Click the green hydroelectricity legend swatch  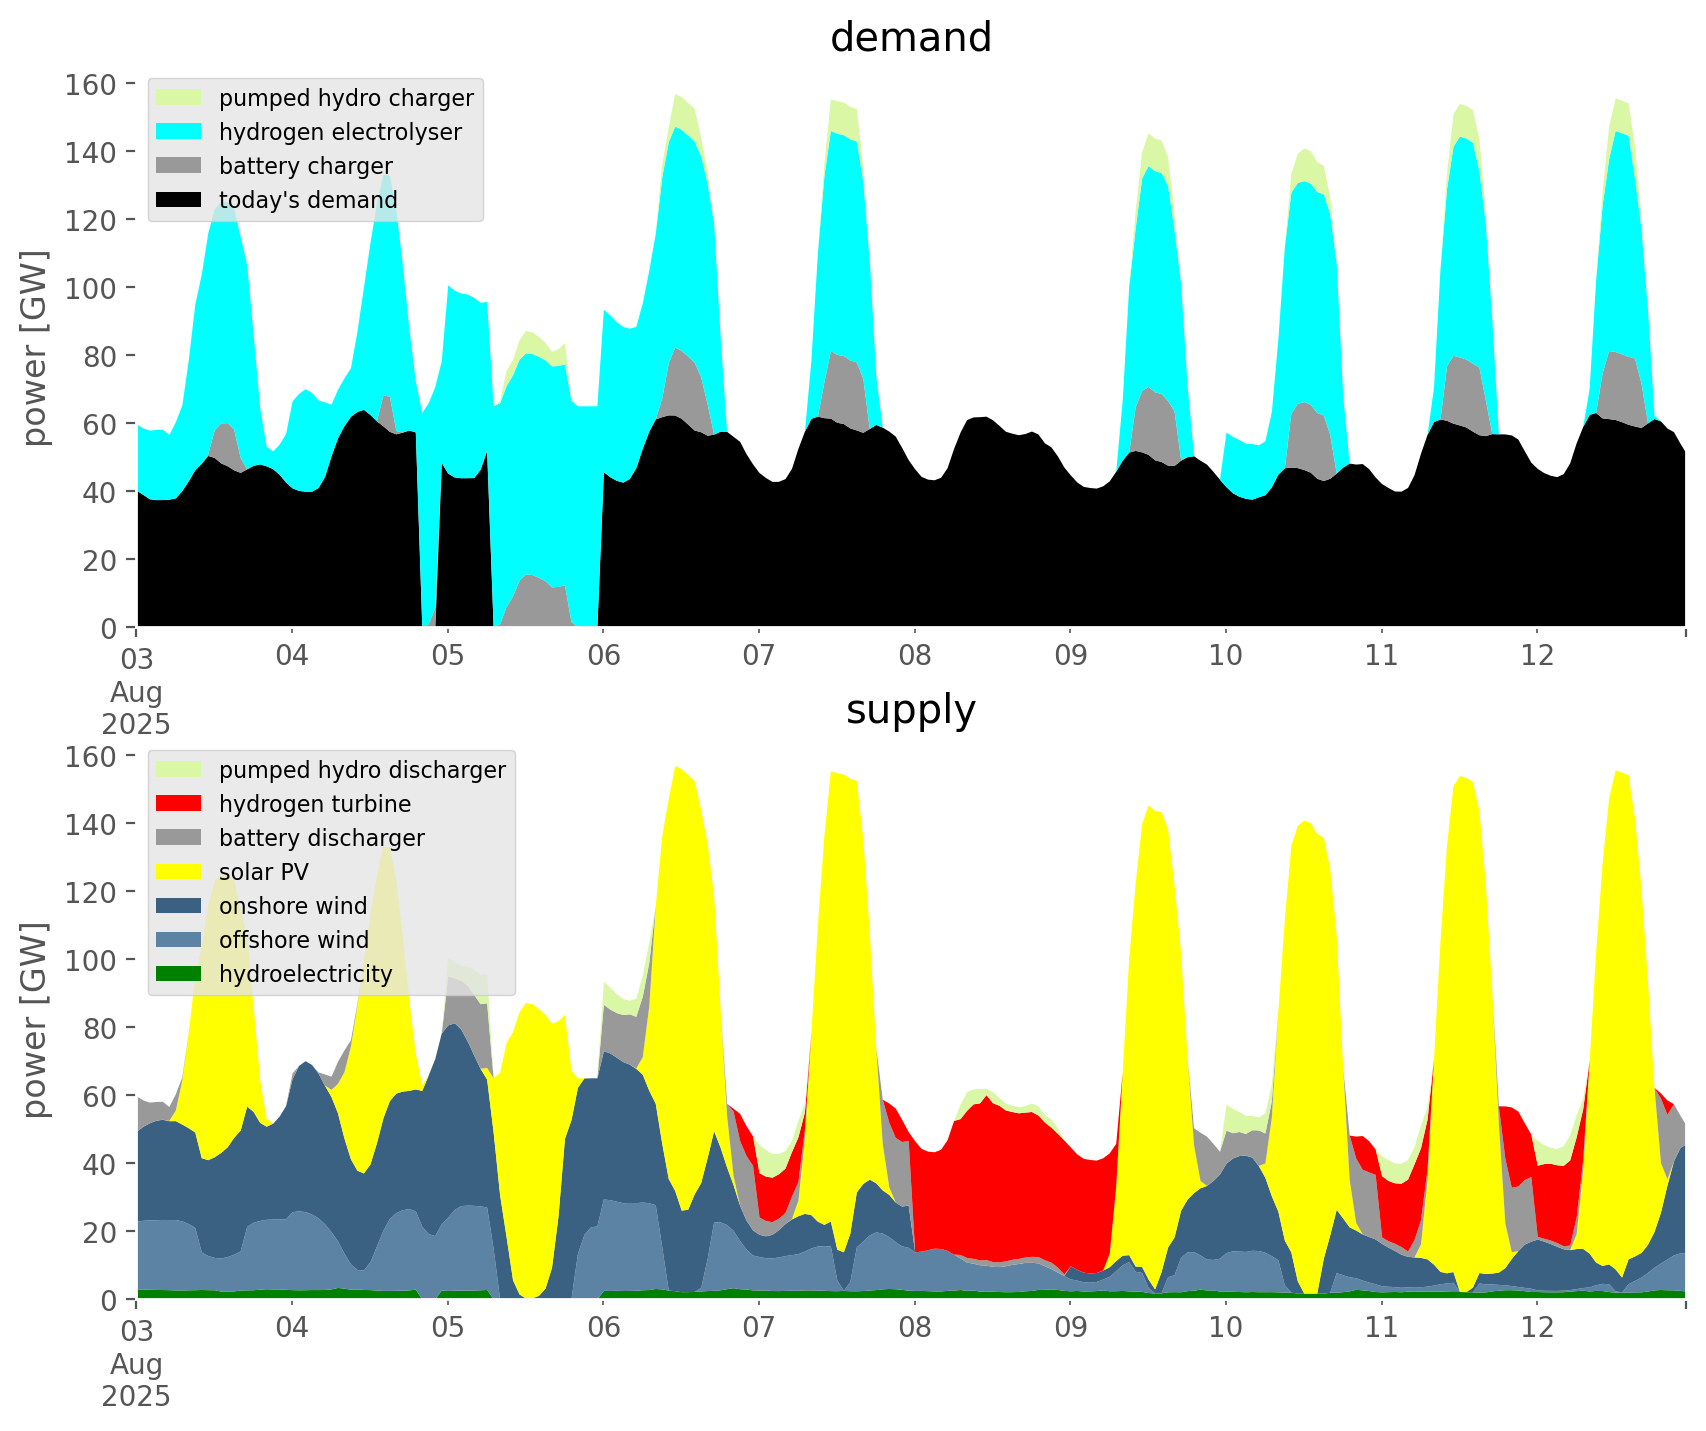[179, 974]
